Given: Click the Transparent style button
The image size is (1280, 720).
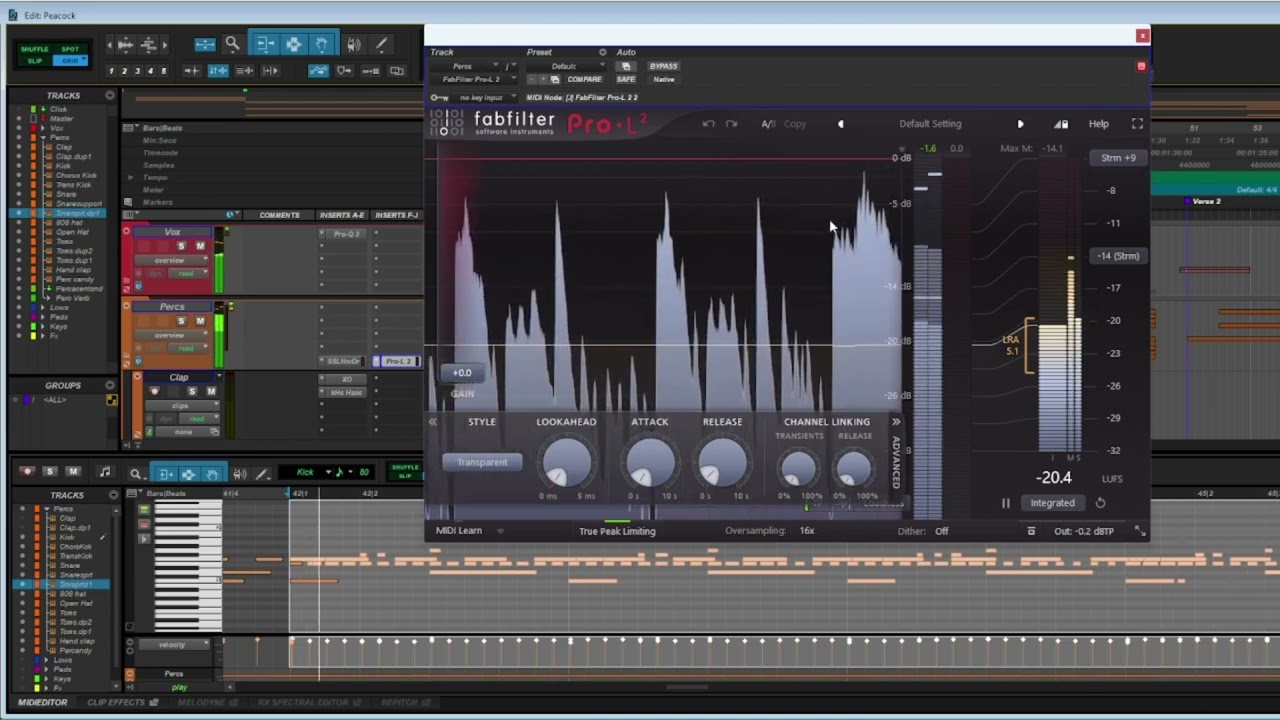Looking at the screenshot, I should 482,462.
